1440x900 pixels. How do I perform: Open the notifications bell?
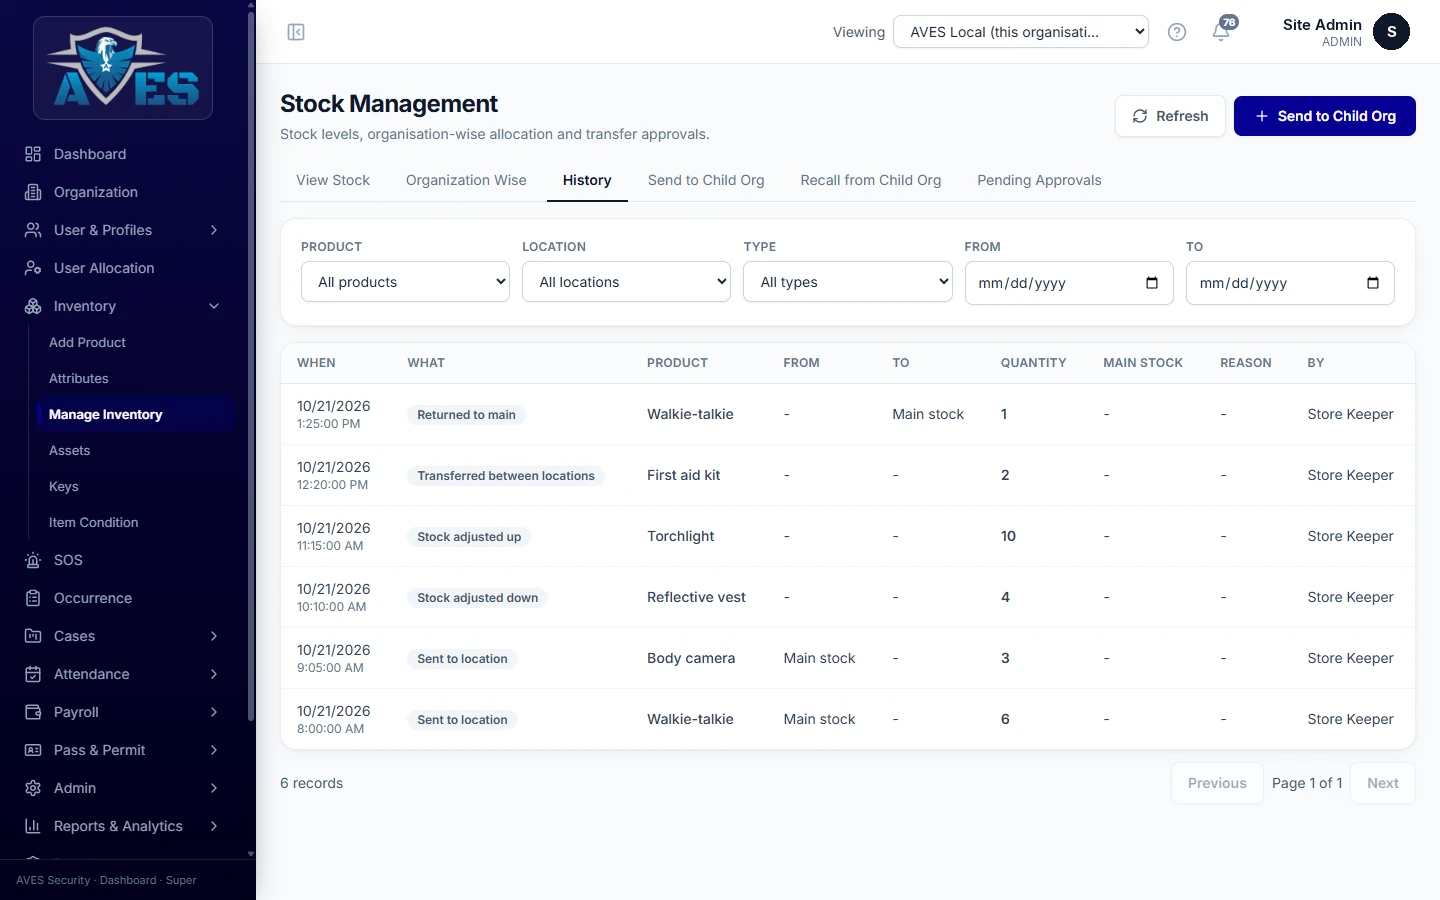point(1221,32)
